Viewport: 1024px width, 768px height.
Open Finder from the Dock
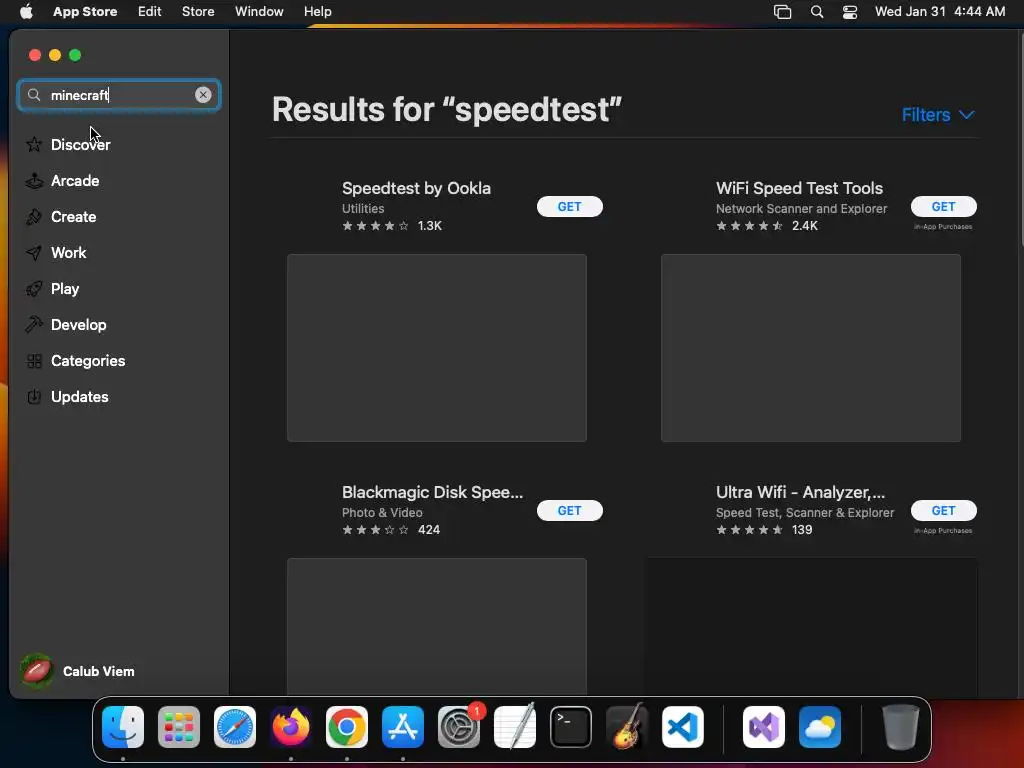point(123,727)
